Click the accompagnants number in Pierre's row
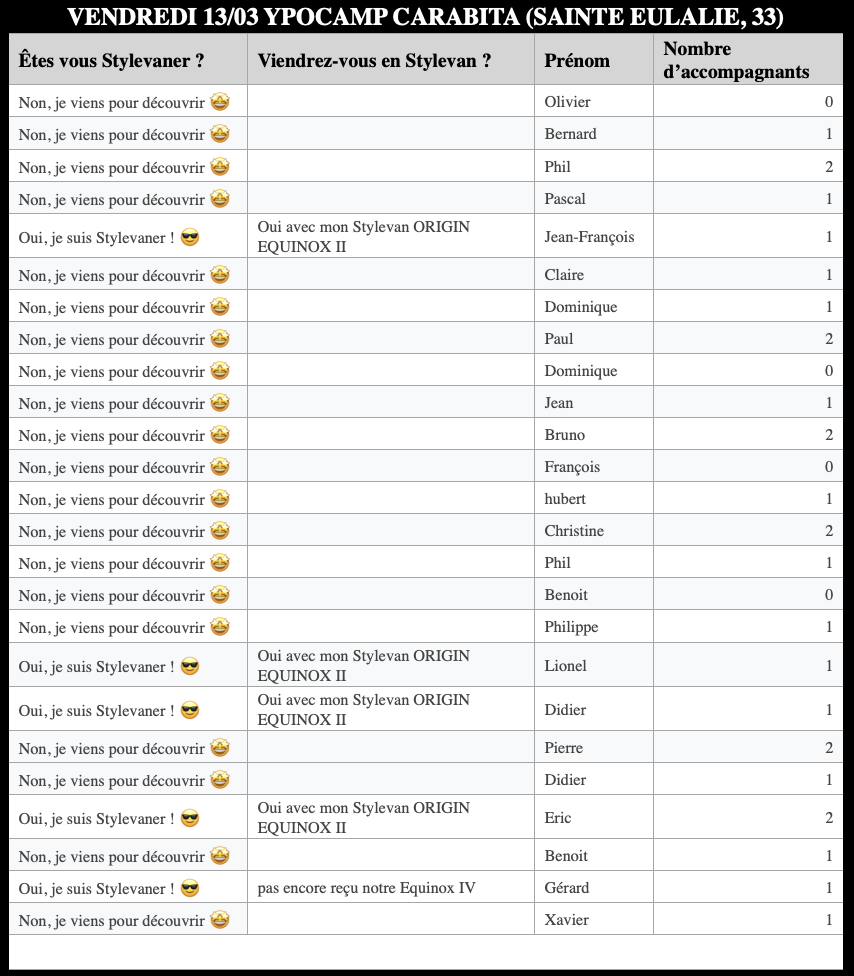The height and width of the screenshot is (976, 854). click(828, 748)
